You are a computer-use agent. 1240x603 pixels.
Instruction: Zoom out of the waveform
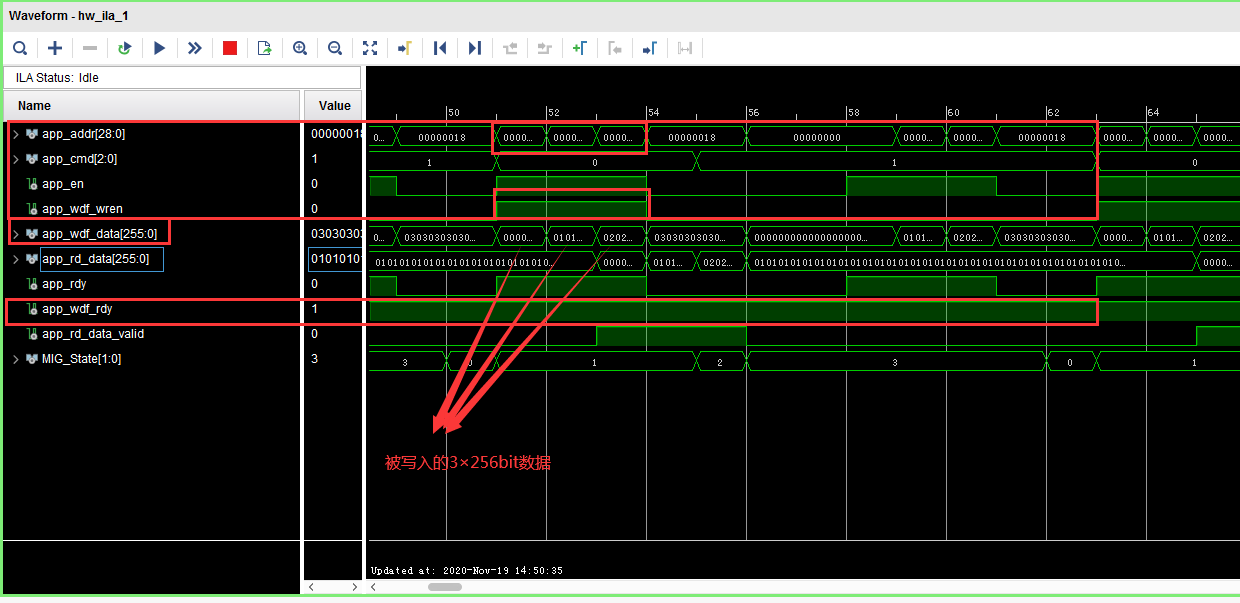[335, 48]
